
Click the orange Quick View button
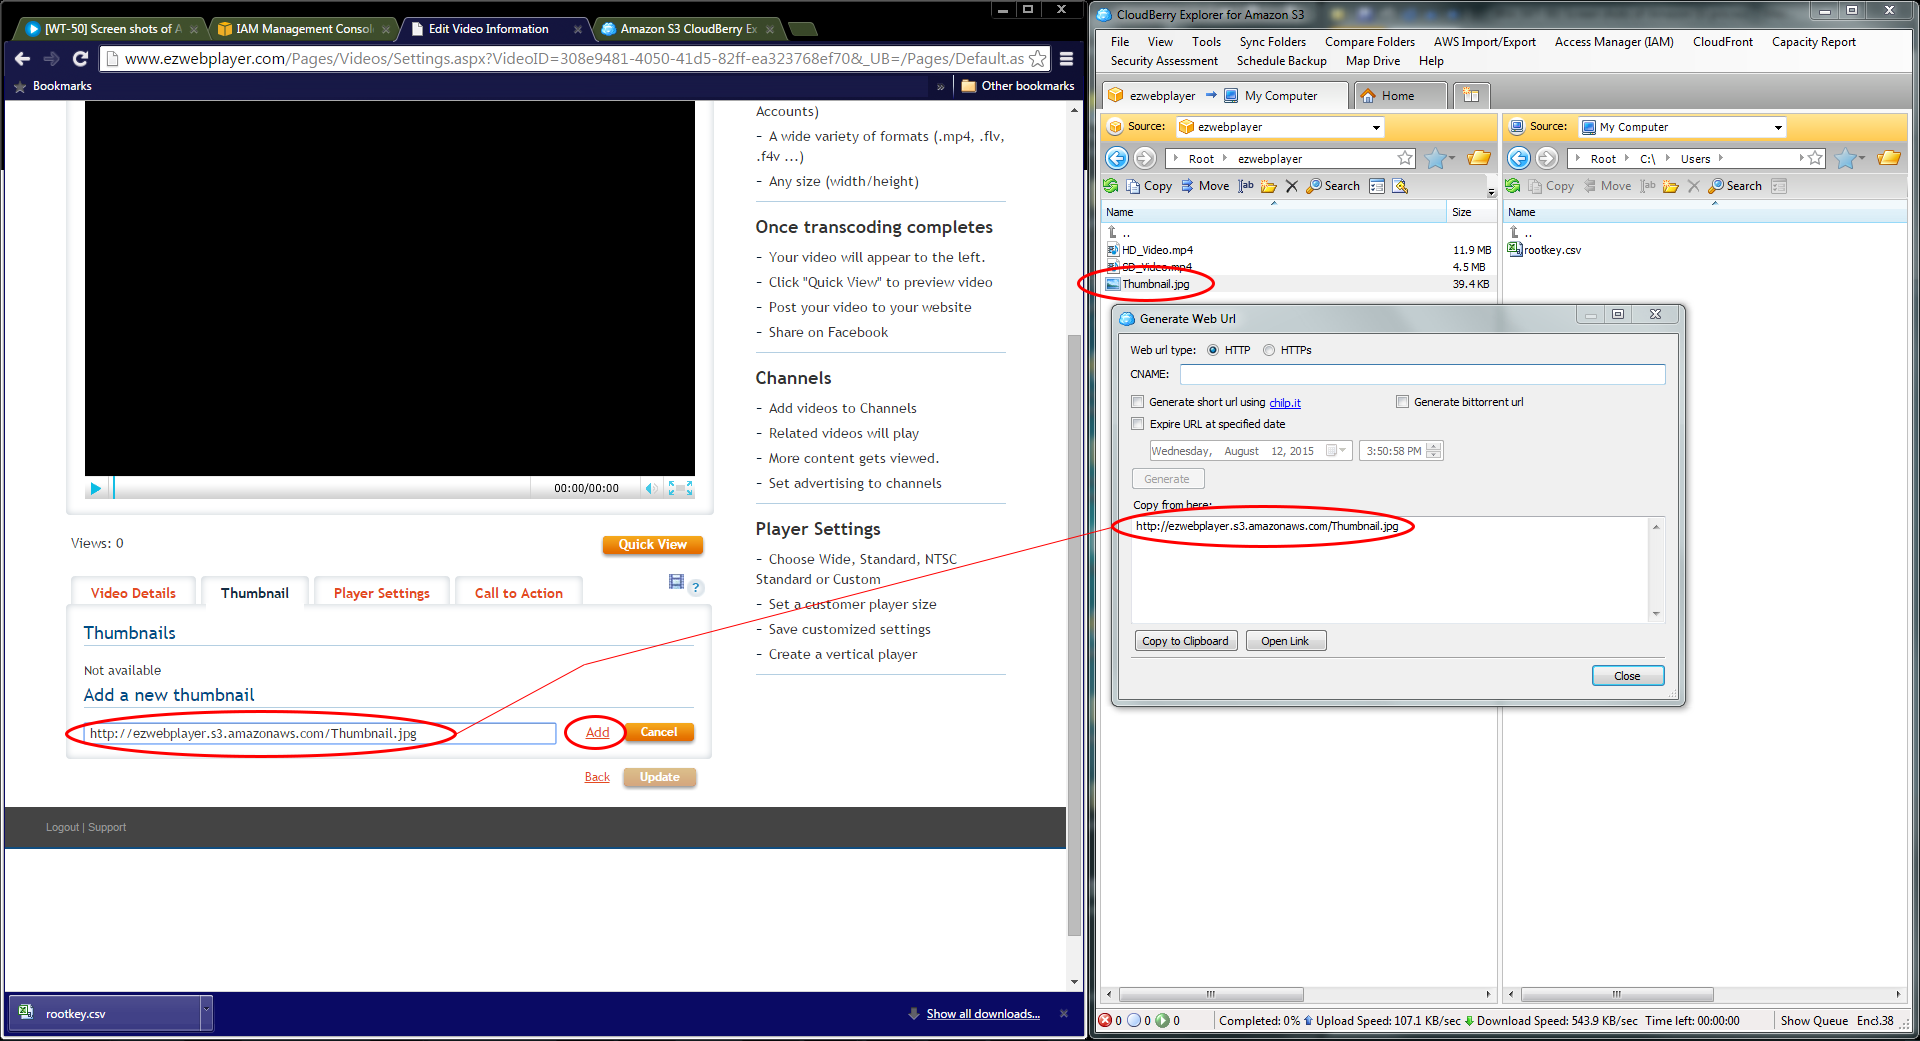(652, 545)
